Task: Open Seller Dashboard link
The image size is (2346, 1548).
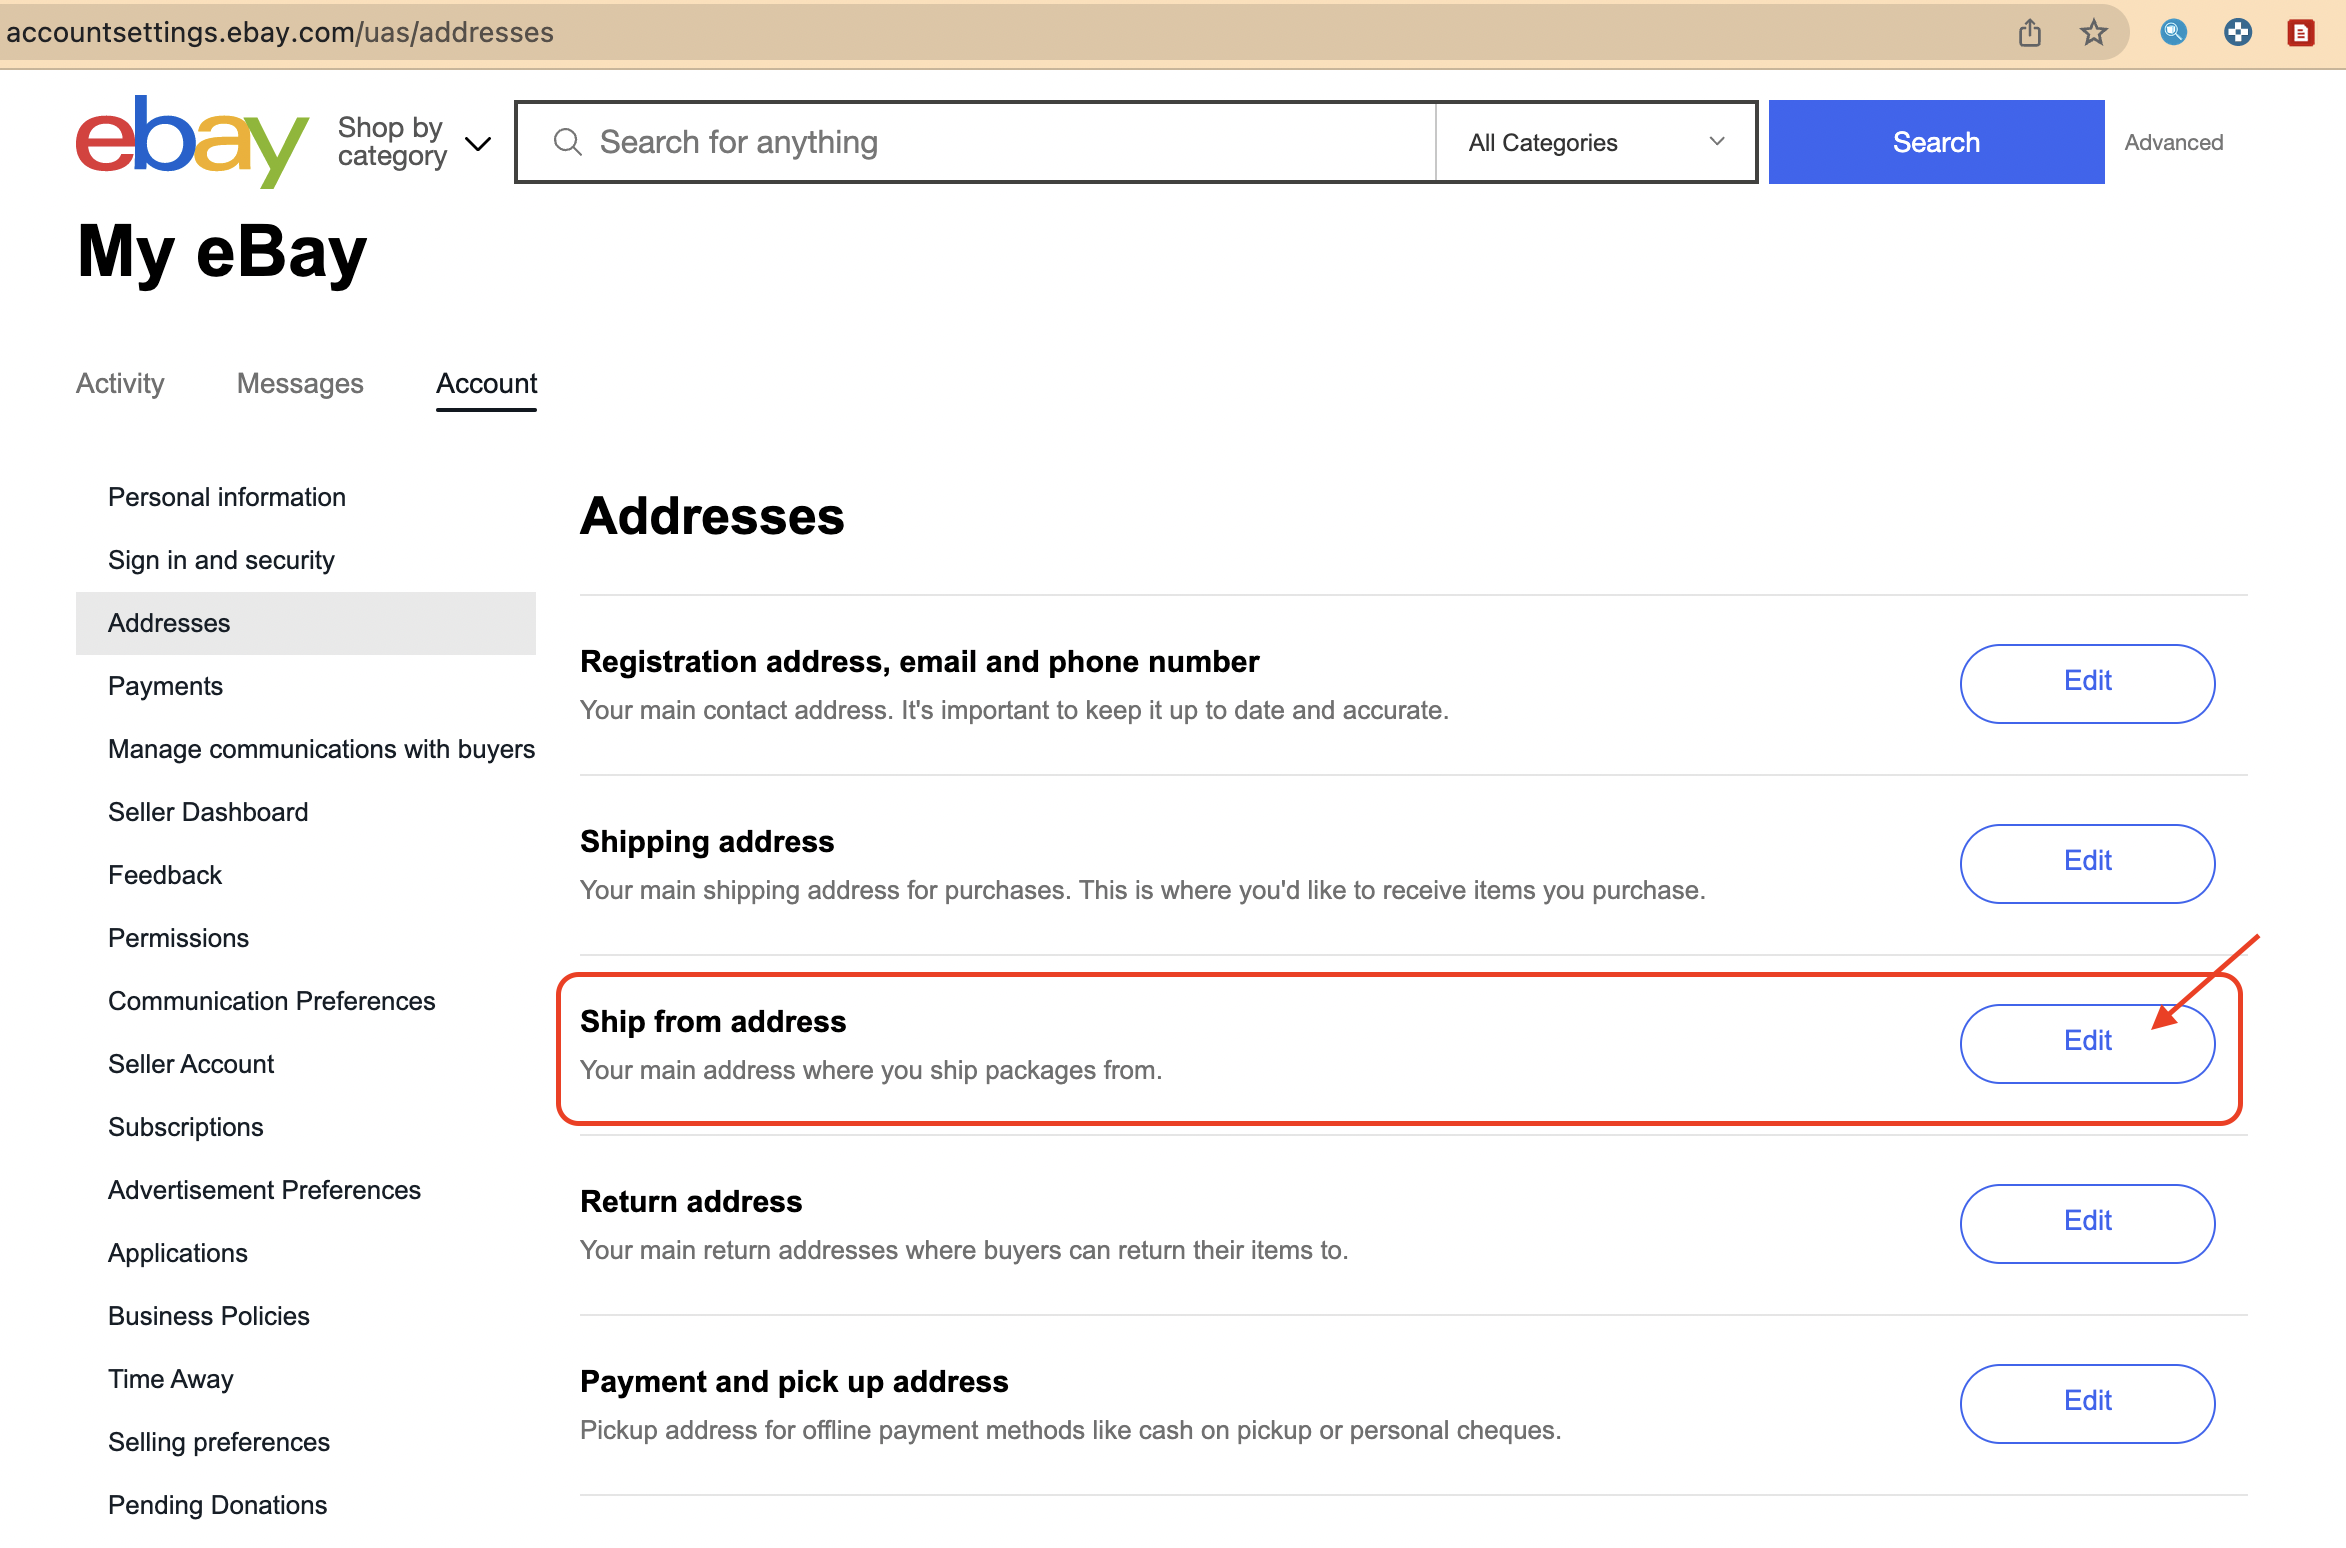Action: 208,812
